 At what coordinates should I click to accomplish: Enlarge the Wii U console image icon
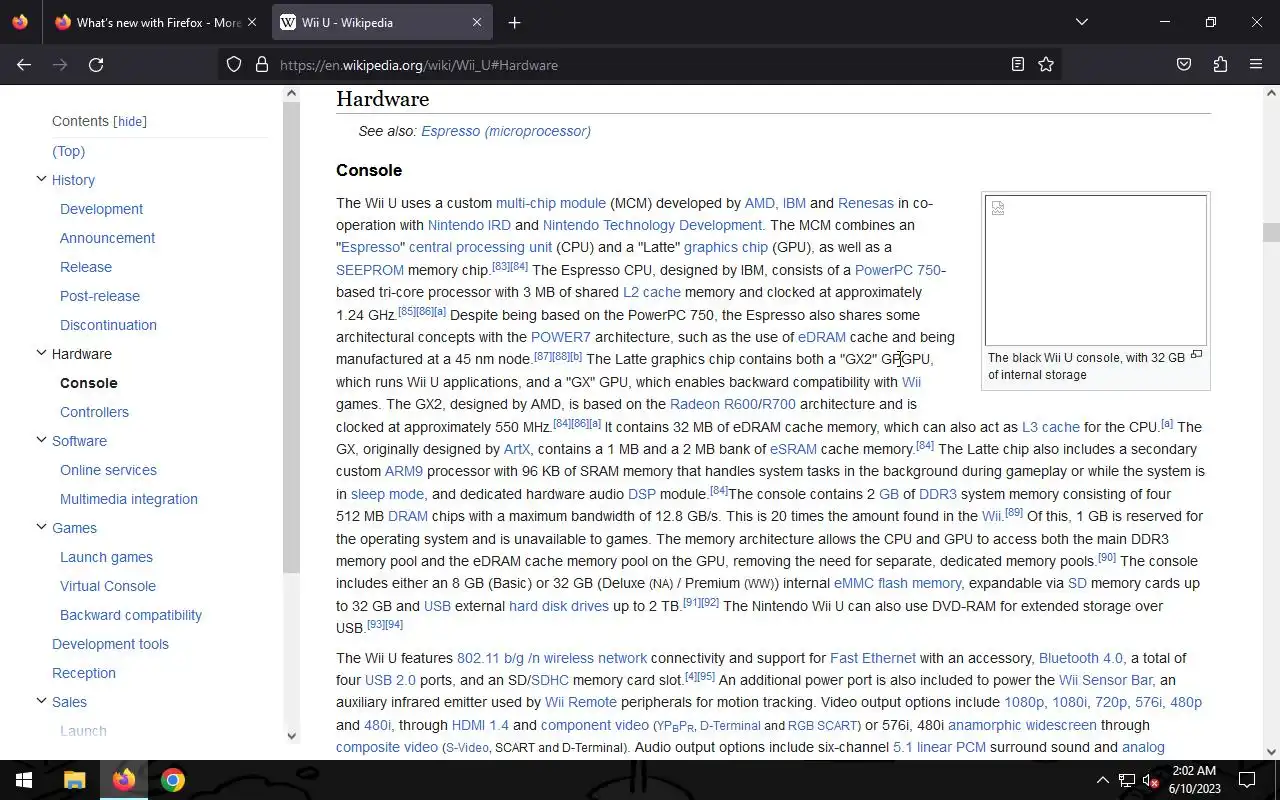[1196, 354]
